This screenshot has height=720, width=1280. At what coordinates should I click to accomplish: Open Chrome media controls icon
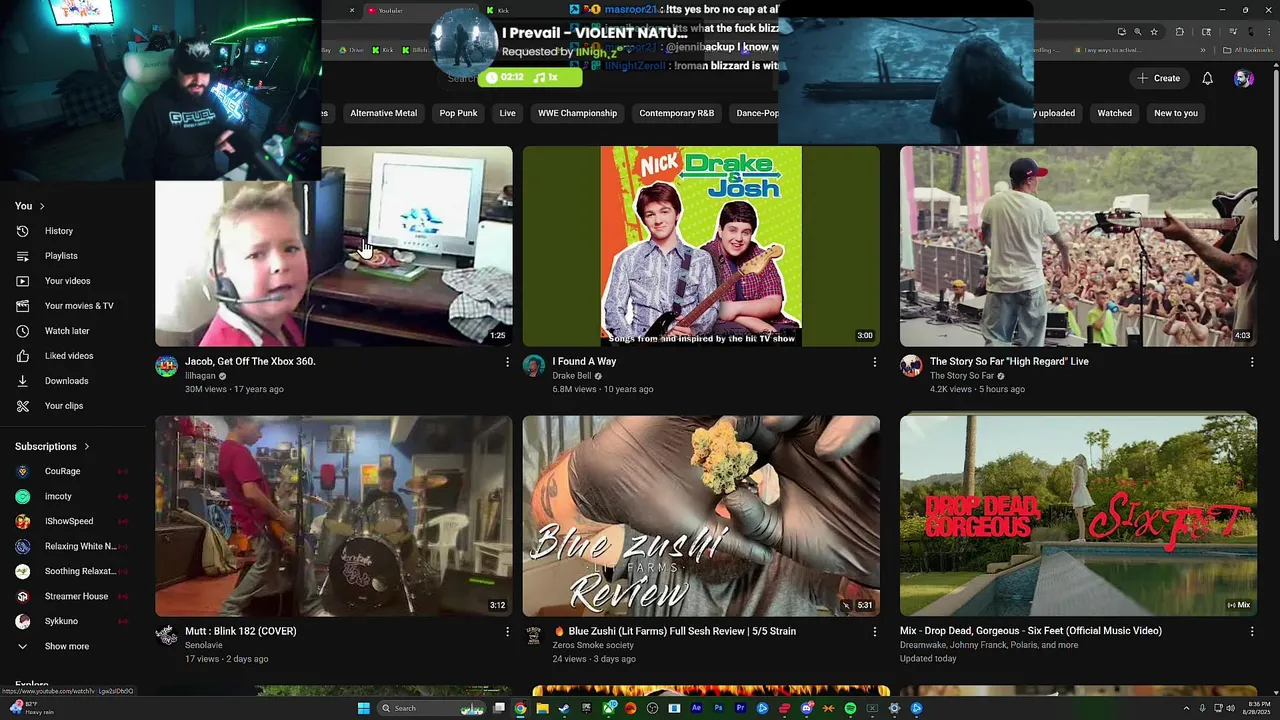(x=1233, y=32)
